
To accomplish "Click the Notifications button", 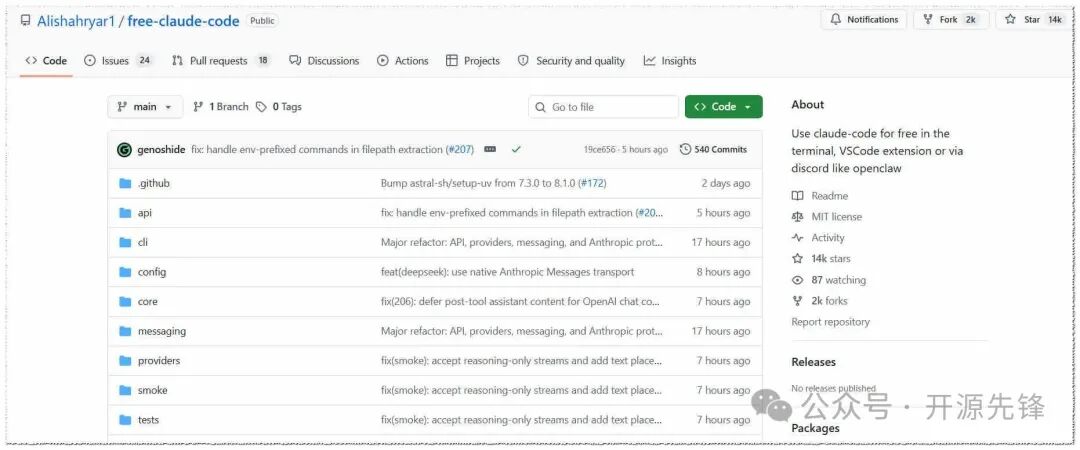I will (x=864, y=19).
